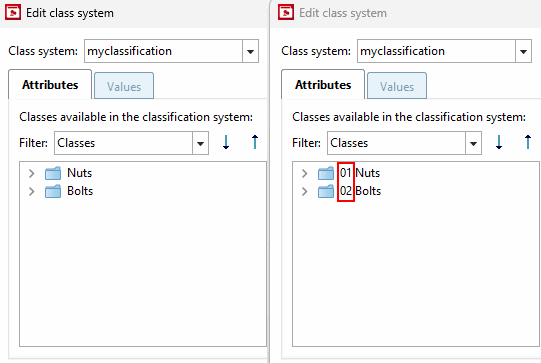Image resolution: width=541 pixels, height=363 pixels.
Task: Open the Filter dropdown in left window
Action: pyautogui.click(x=200, y=143)
